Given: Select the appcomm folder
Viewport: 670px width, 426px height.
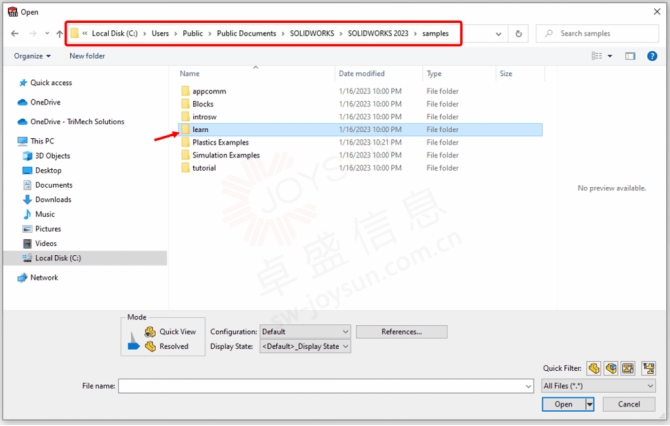Looking at the screenshot, I should [209, 91].
